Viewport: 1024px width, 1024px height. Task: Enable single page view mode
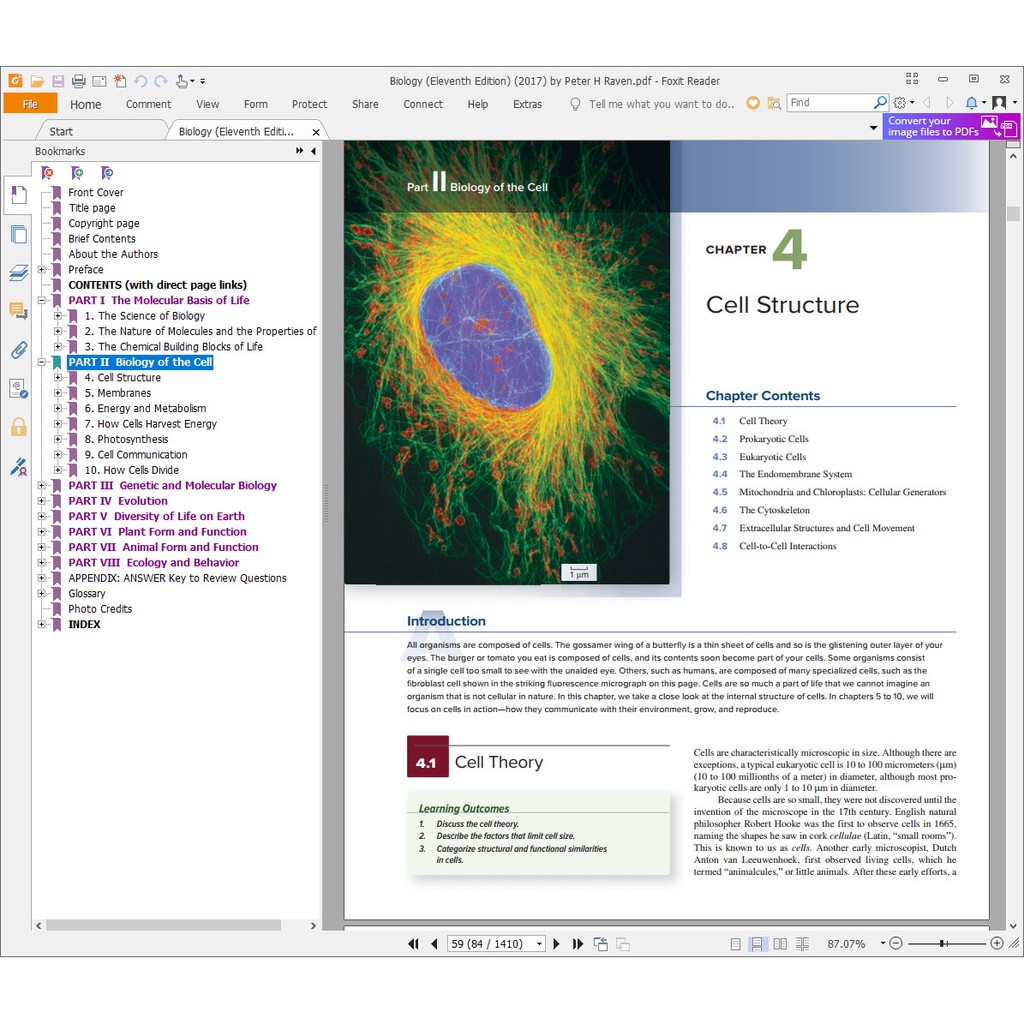[x=736, y=943]
